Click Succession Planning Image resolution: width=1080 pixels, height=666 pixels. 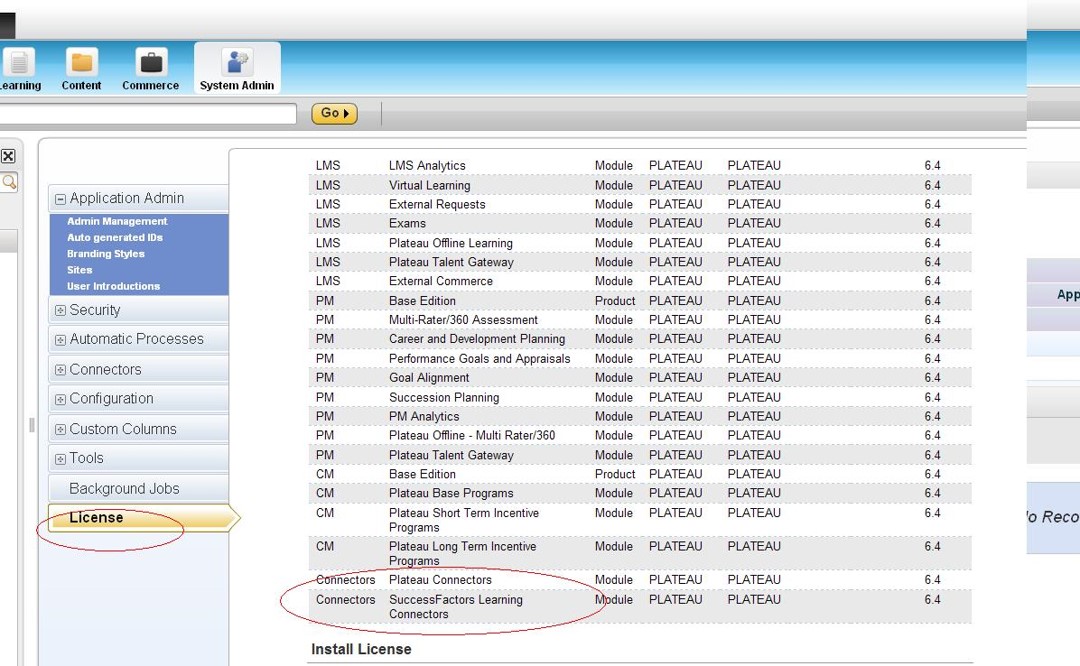[x=444, y=397]
